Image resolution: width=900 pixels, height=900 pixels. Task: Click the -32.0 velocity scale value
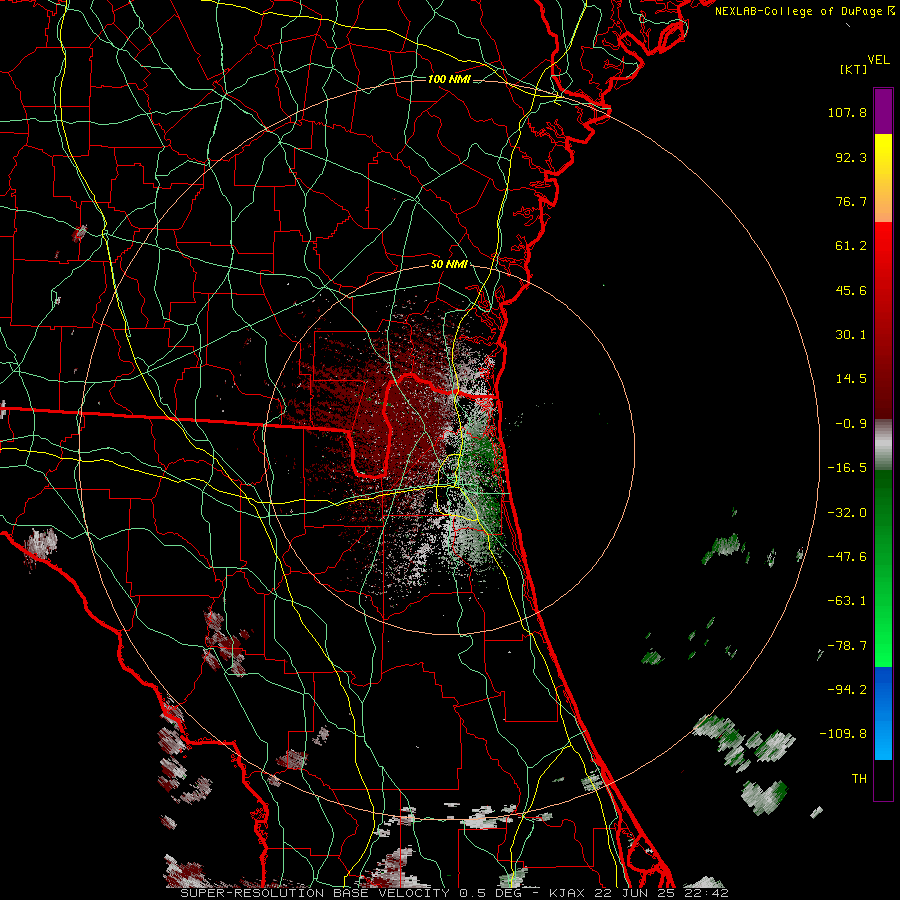pyautogui.click(x=847, y=513)
